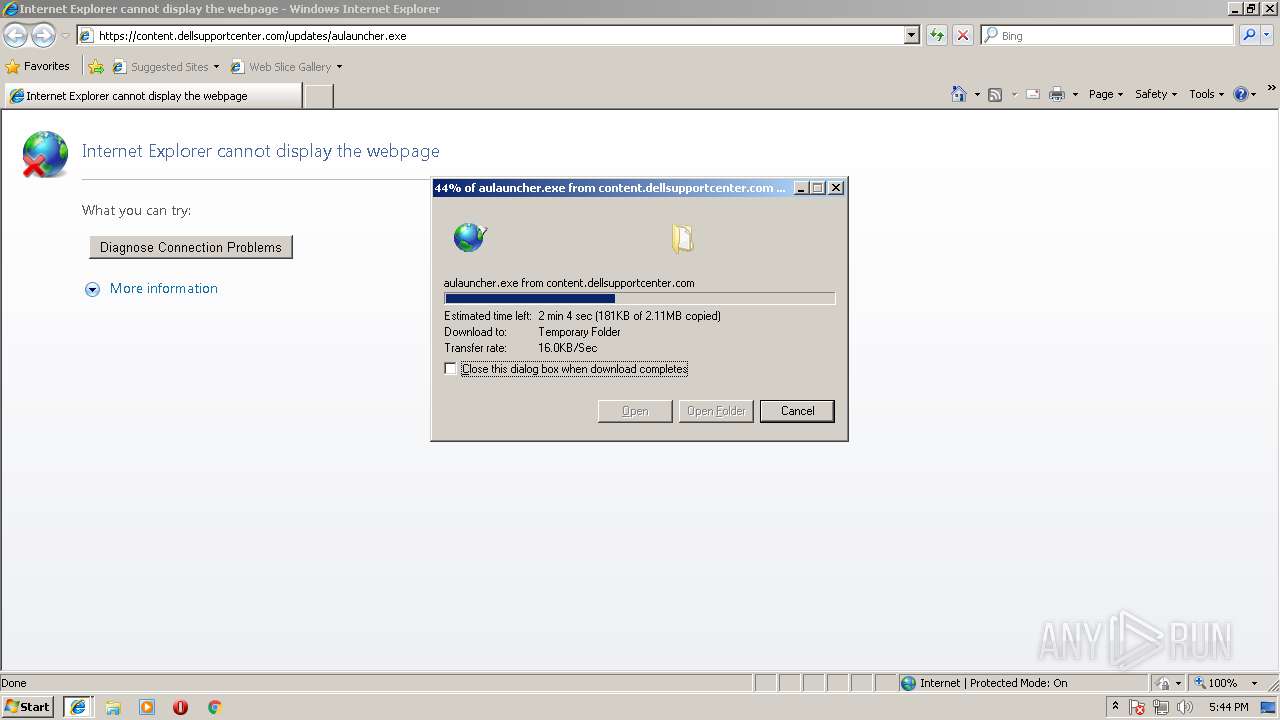This screenshot has width=1280, height=720.
Task: Open the Web Slice Gallery link
Action: pos(286,67)
